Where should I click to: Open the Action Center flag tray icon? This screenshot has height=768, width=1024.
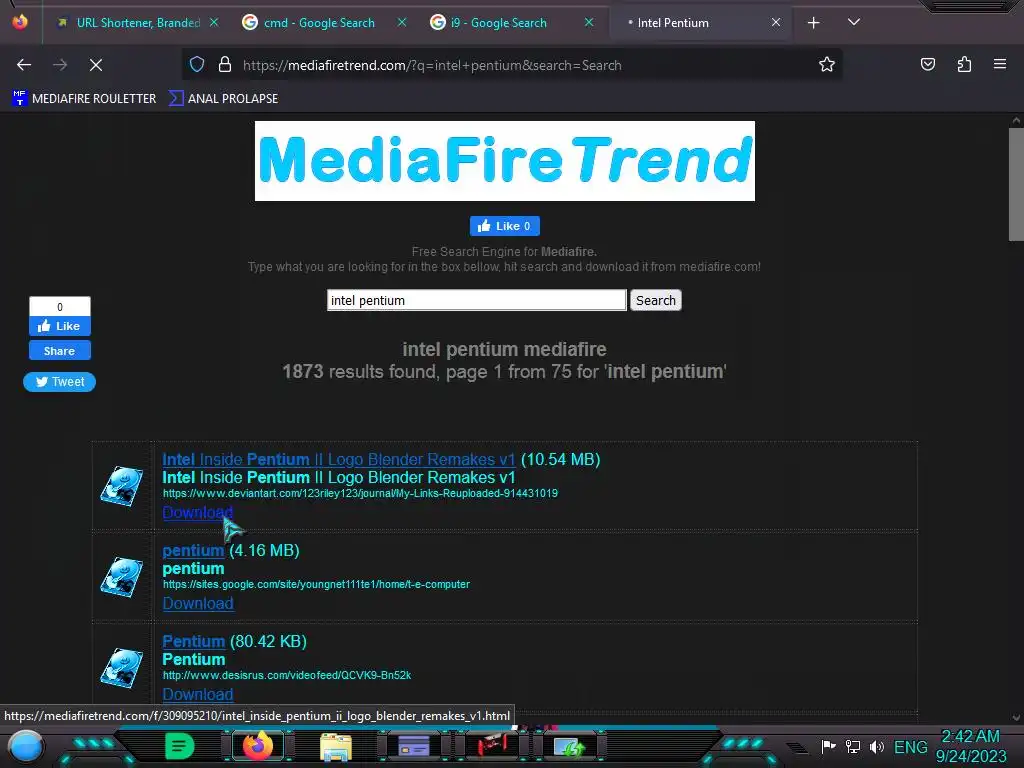click(x=829, y=746)
